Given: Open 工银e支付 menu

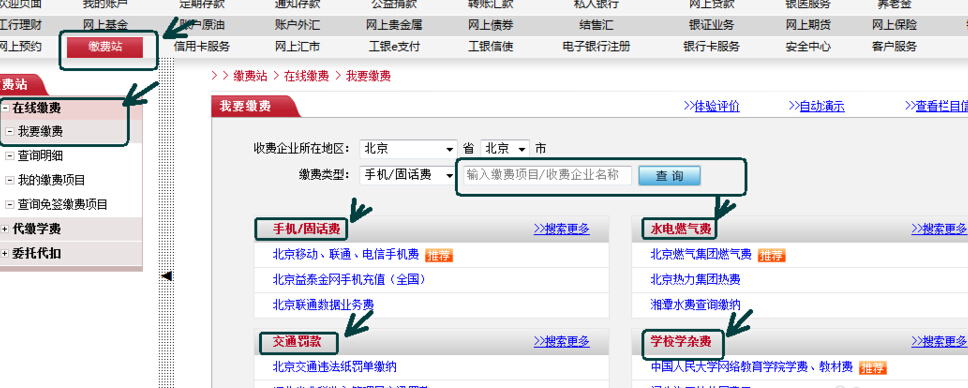Looking at the screenshot, I should (x=394, y=46).
